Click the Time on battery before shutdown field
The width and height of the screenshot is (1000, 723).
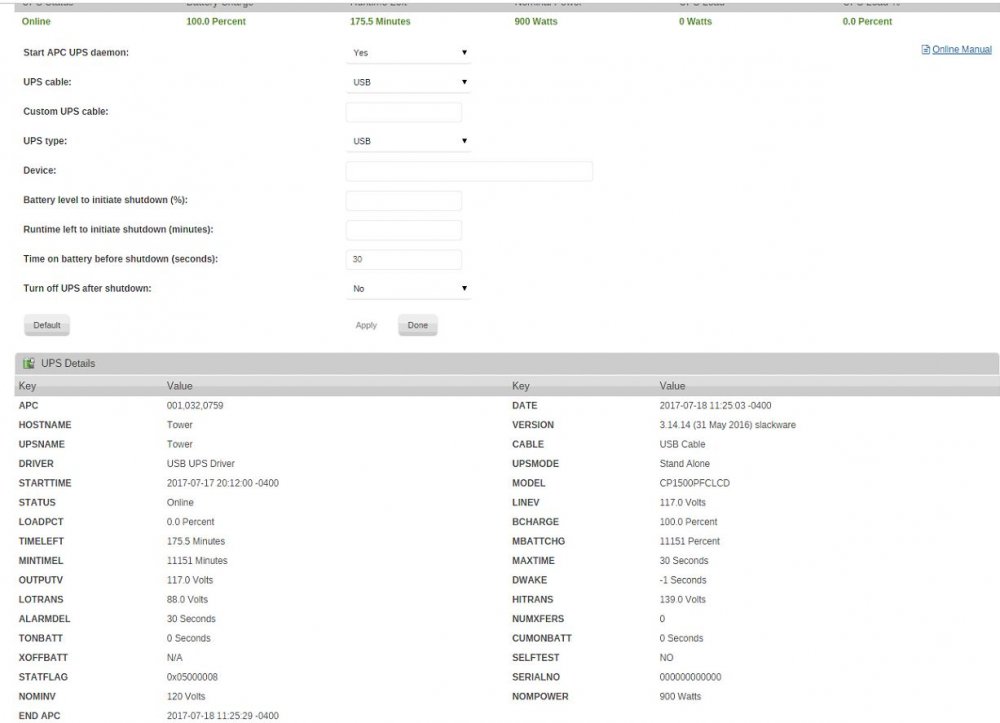(404, 259)
